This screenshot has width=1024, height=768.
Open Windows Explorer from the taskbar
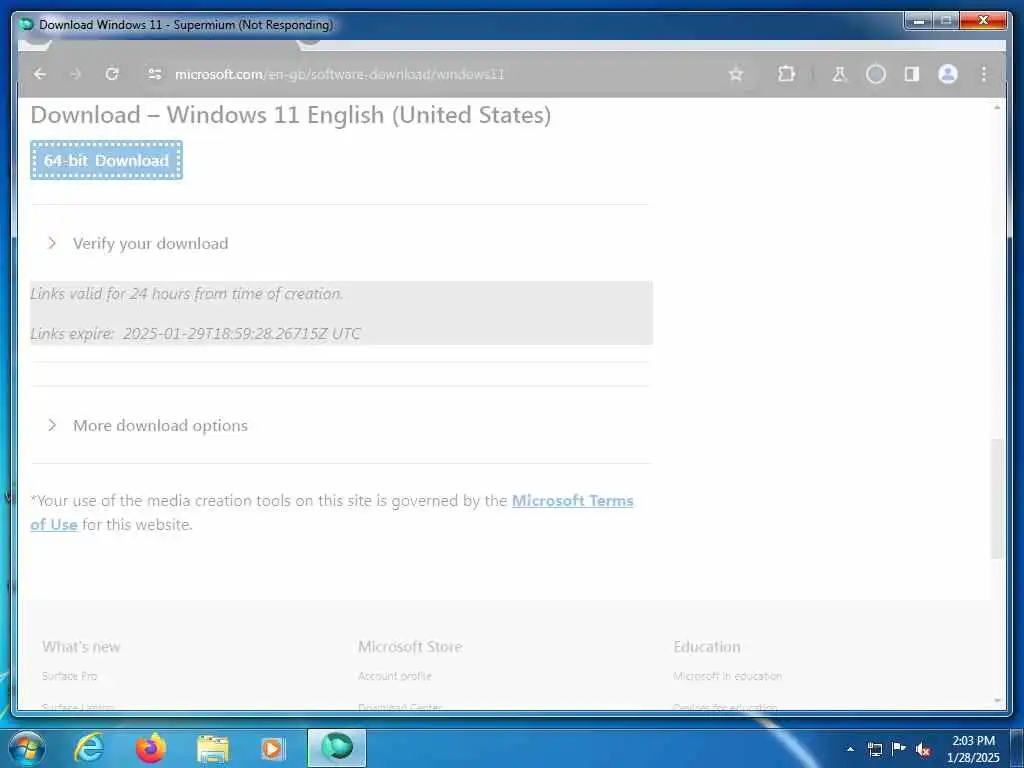pyautogui.click(x=213, y=749)
